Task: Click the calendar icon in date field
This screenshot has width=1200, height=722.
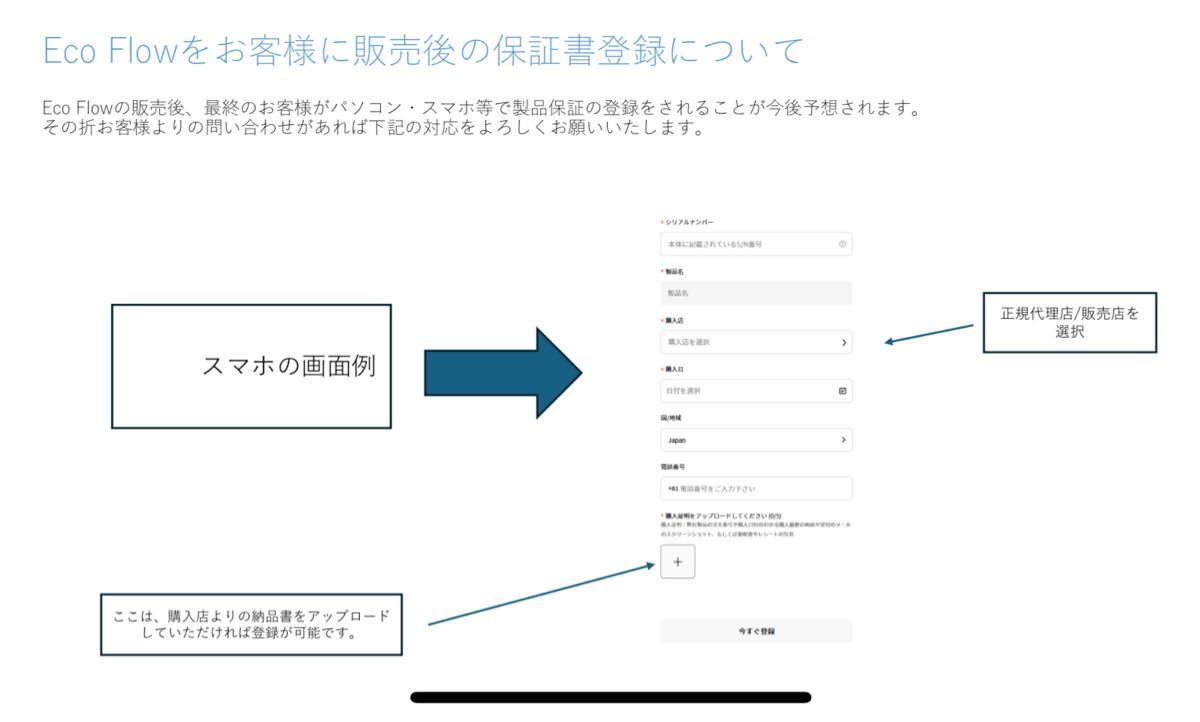Action: pyautogui.click(x=843, y=391)
